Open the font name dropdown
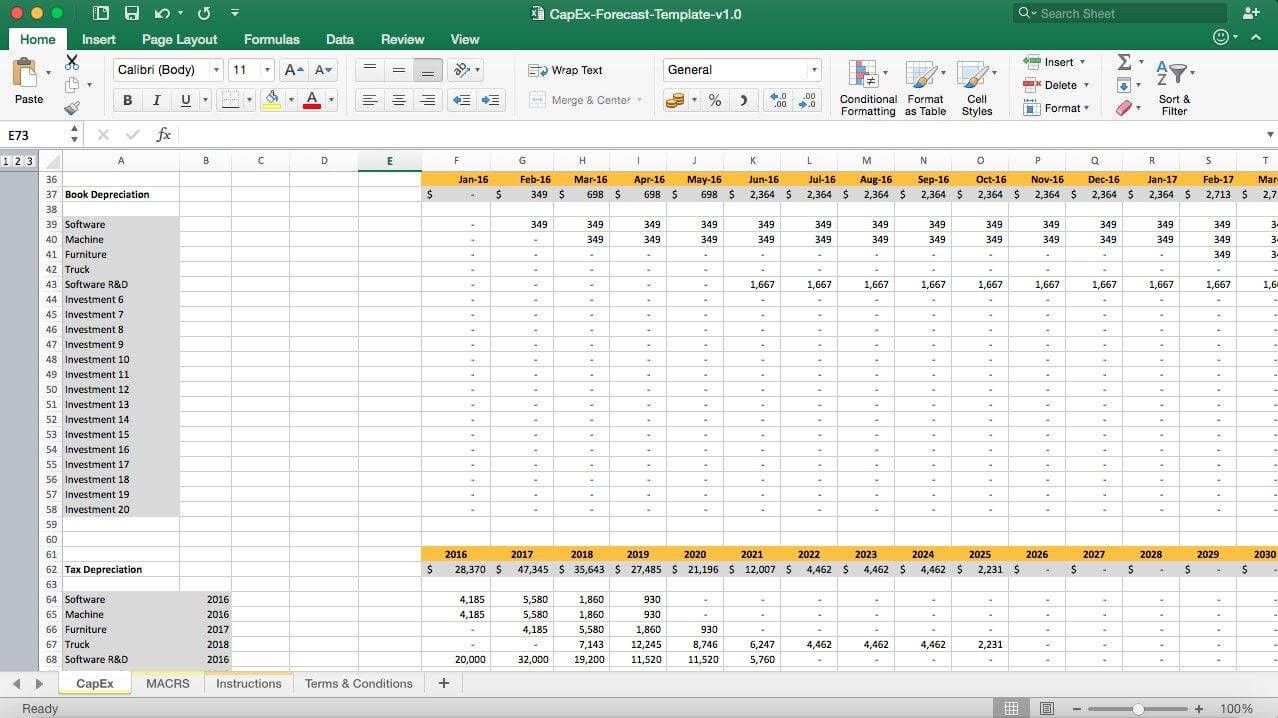The image size is (1278, 718). [216, 70]
